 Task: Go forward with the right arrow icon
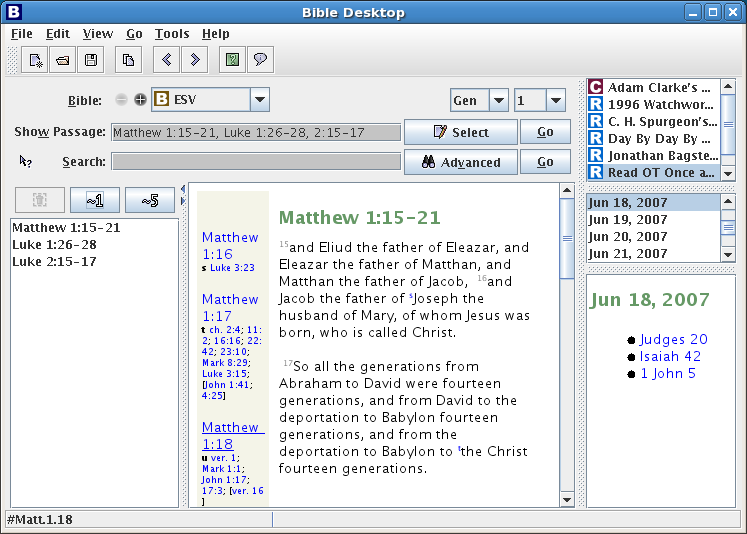pos(194,60)
